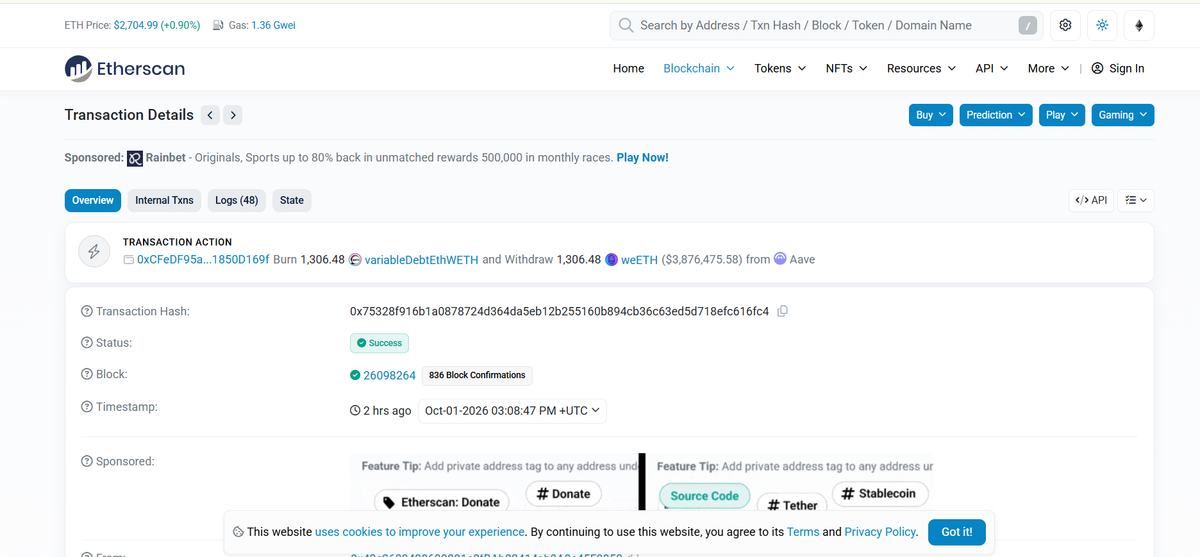The width and height of the screenshot is (1200, 557).
Task: Click the slash shortcut key badge in search
Action: (x=1027, y=26)
